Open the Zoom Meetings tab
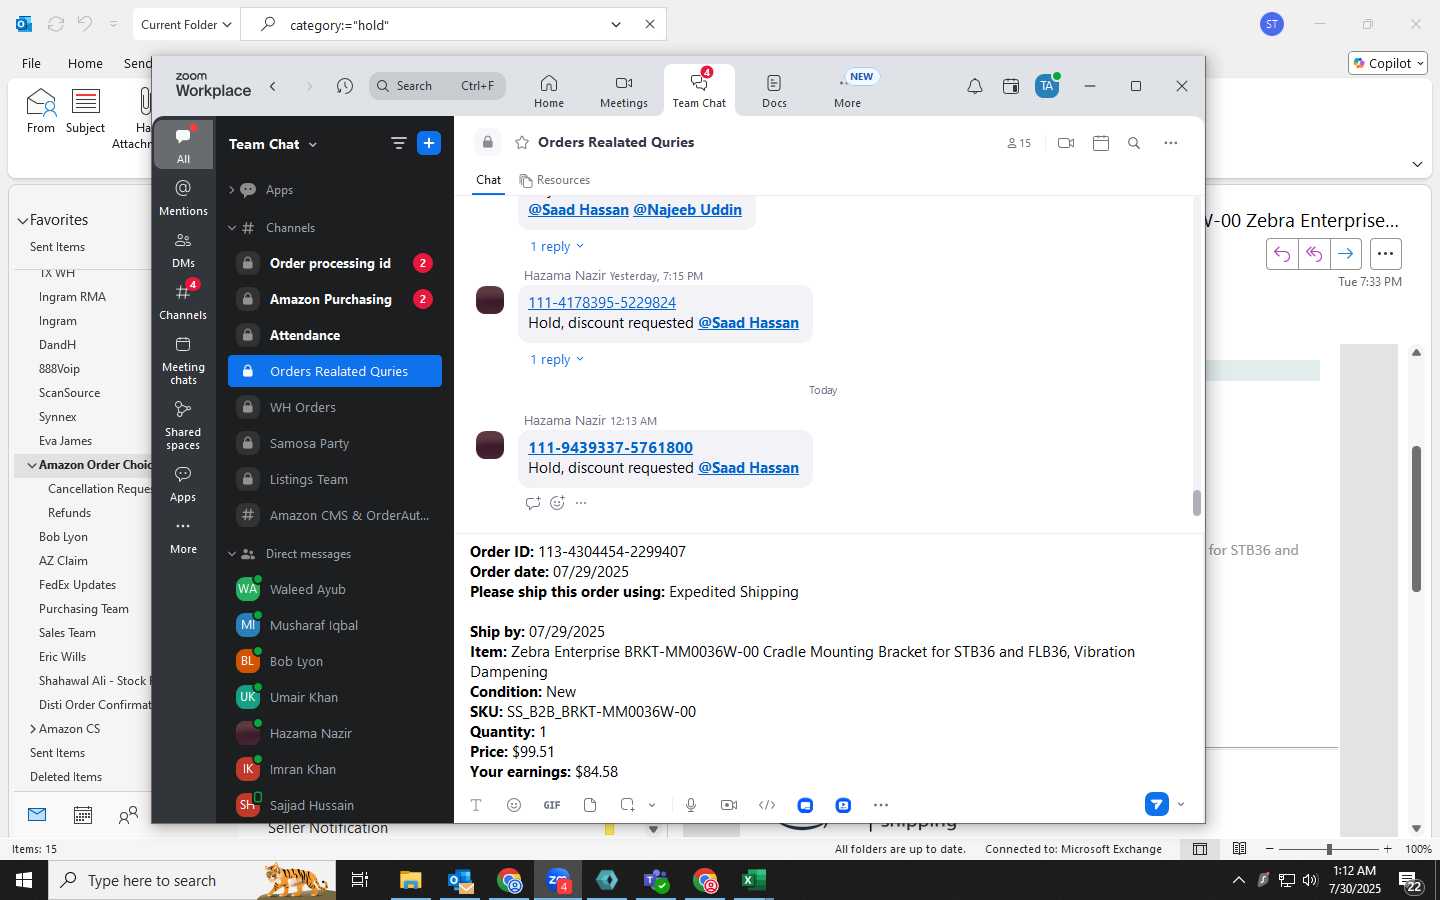Viewport: 1440px width, 900px height. click(x=624, y=90)
